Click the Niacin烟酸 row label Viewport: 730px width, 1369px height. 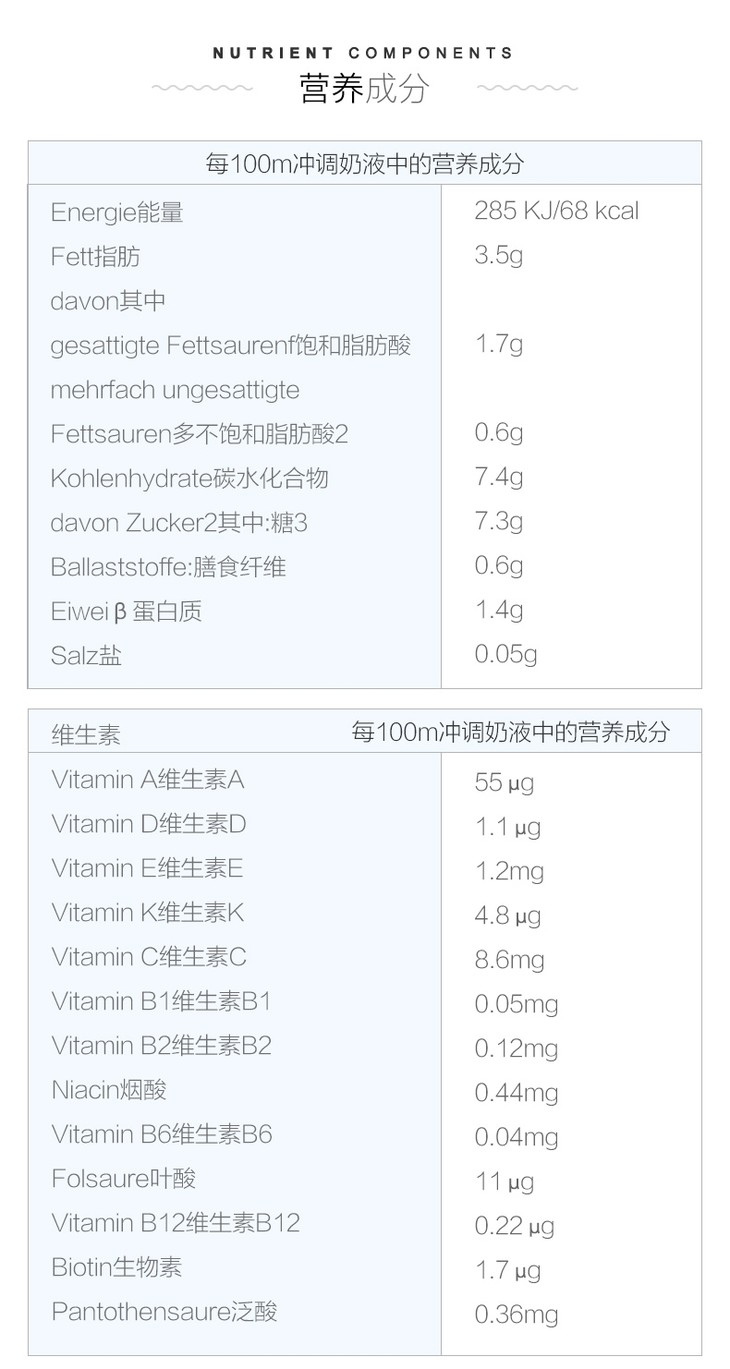click(x=109, y=1089)
